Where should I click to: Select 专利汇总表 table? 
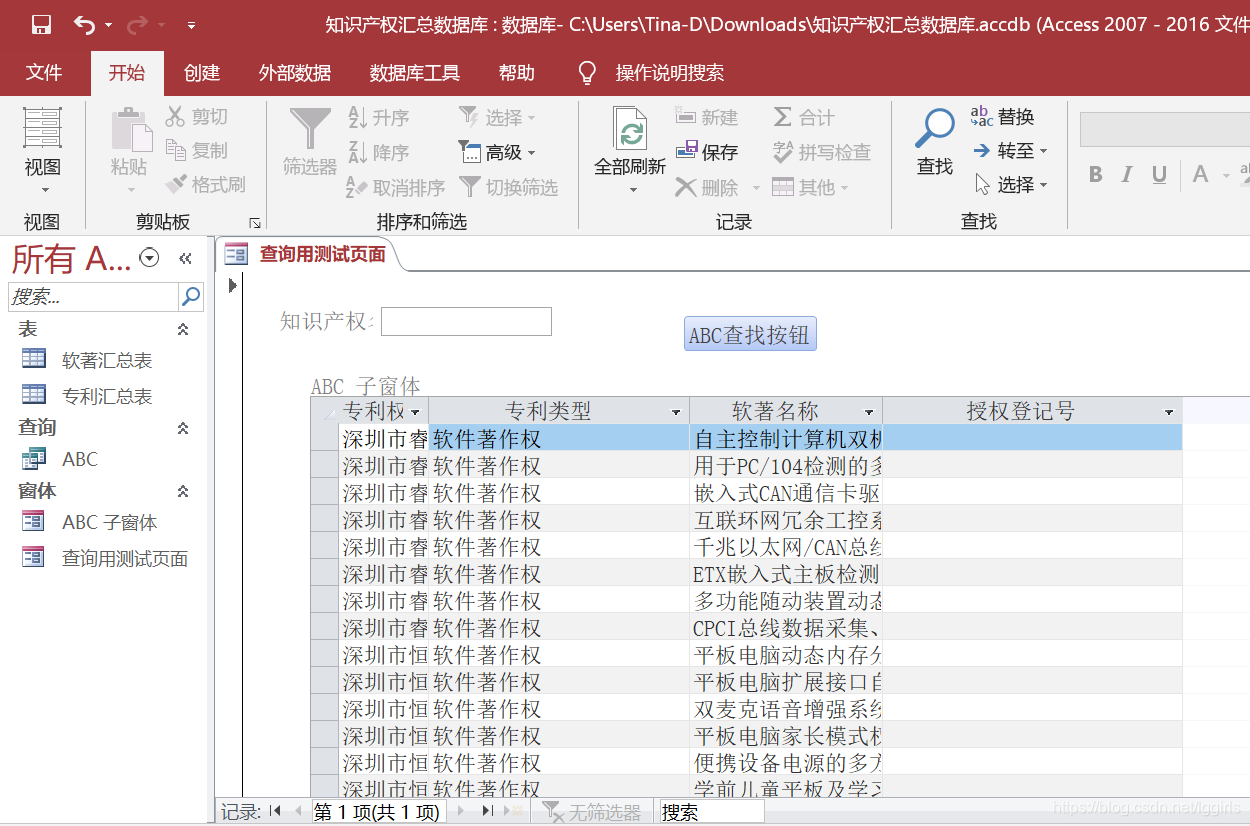coord(107,396)
